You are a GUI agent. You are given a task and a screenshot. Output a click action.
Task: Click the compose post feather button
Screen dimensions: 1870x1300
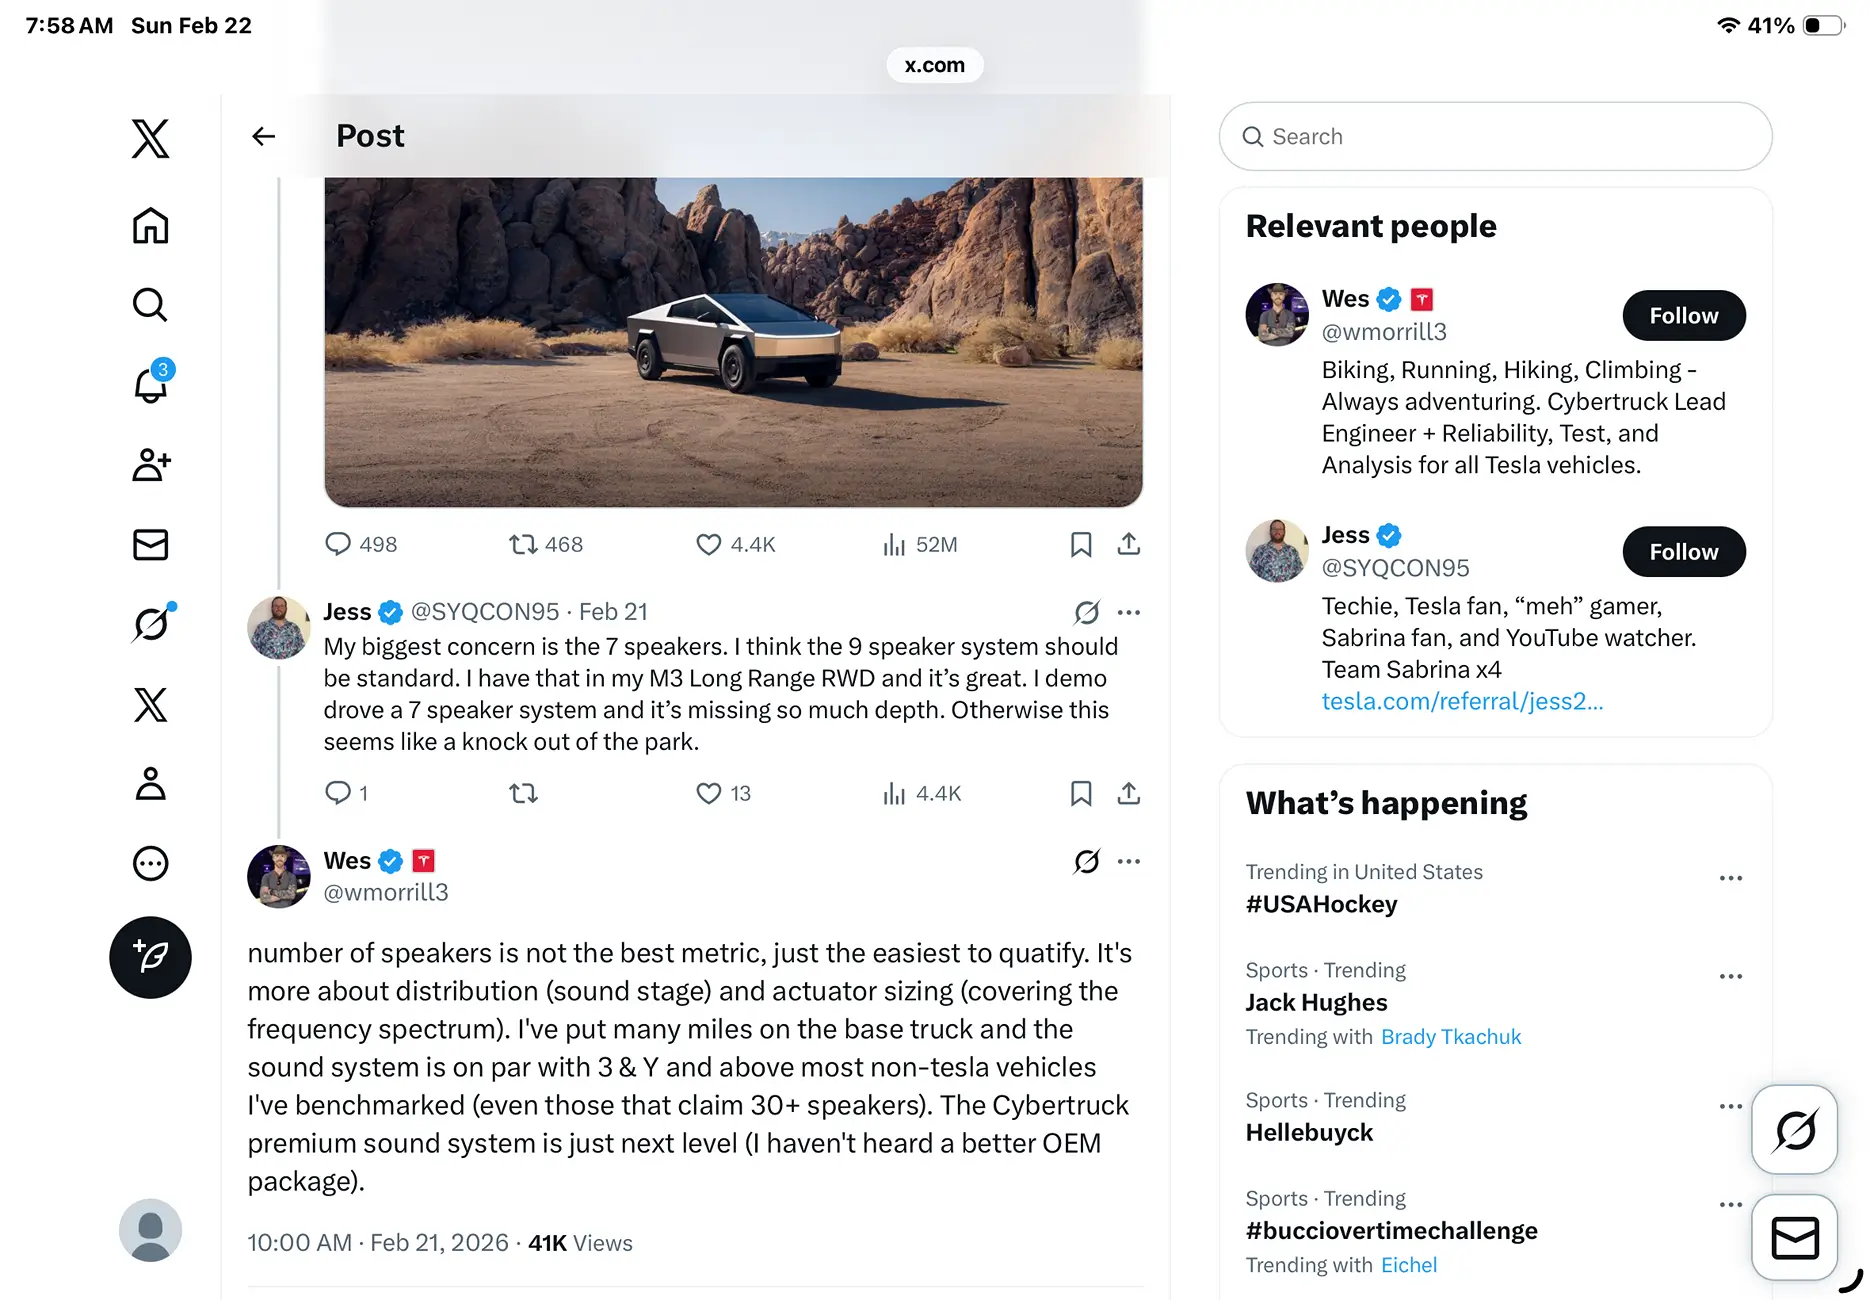click(x=150, y=957)
